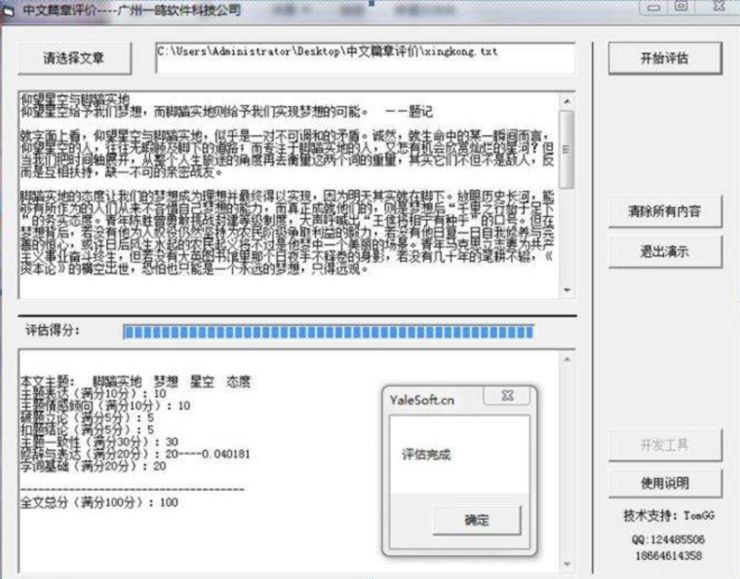This screenshot has height=579, width=740.
Task: Click the 评估完成 message text
Action: [x=426, y=454]
